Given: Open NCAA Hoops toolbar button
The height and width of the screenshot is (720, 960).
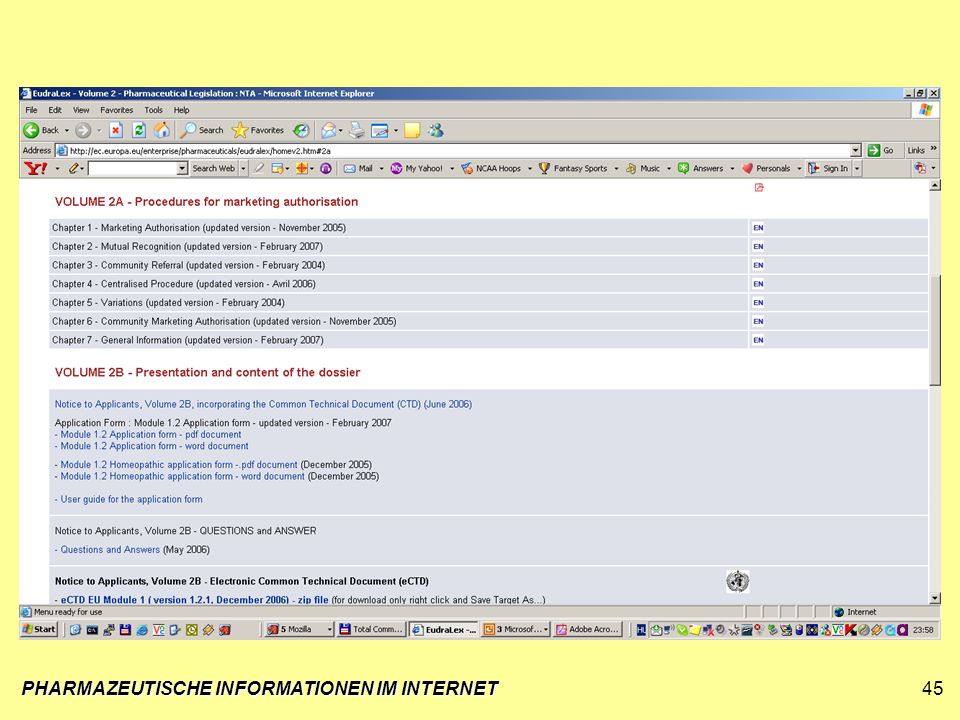Looking at the screenshot, I should tap(491, 168).
